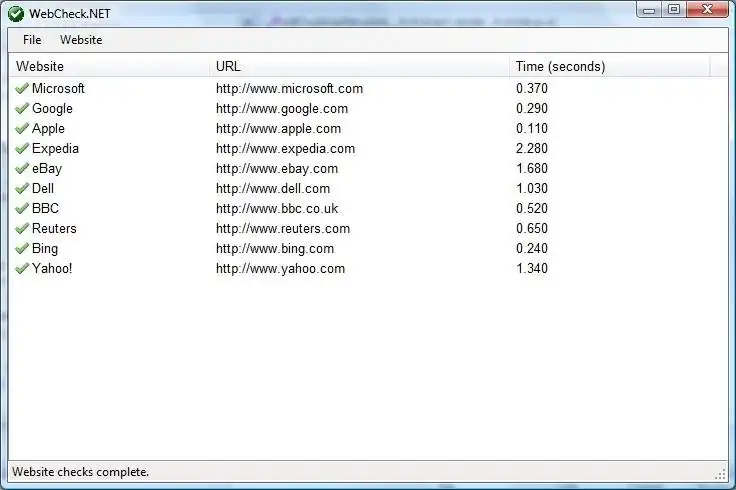This screenshot has width=736, height=490.
Task: Open the Website menu
Action: click(x=81, y=40)
